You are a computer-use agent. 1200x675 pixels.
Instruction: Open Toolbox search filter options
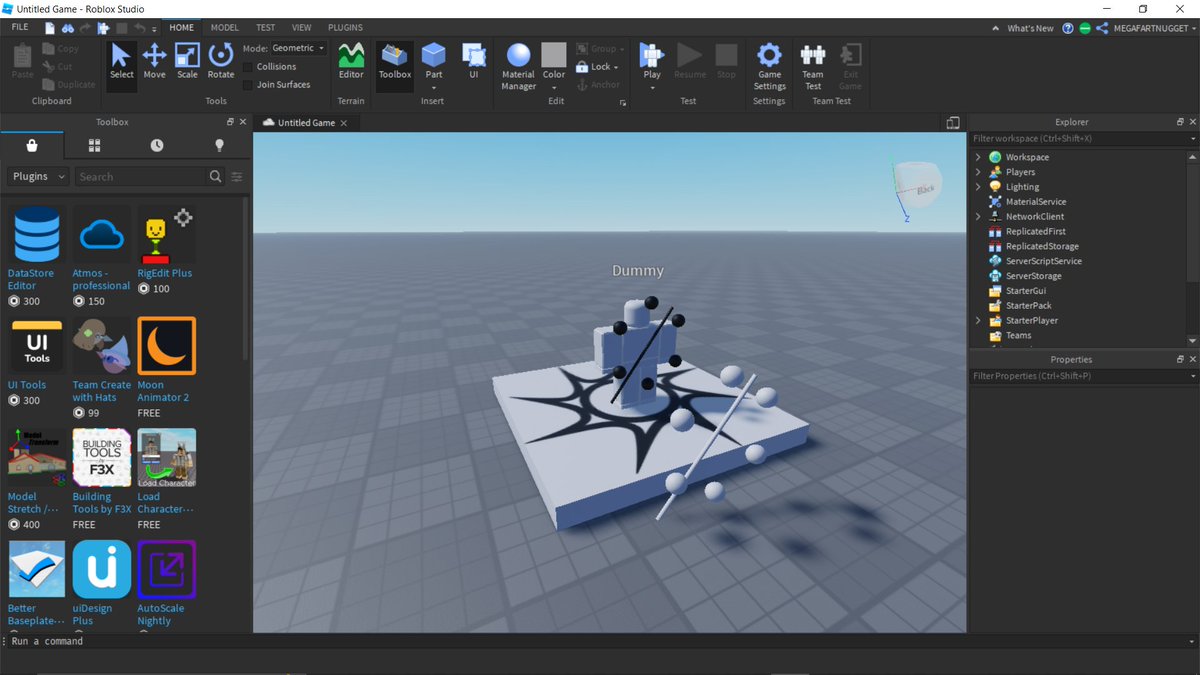(237, 176)
